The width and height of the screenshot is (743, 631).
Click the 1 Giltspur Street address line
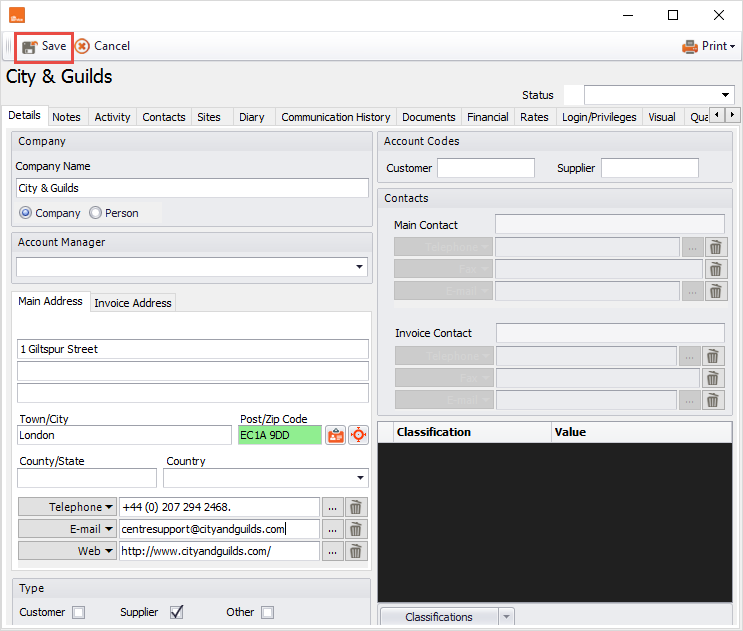click(x=193, y=349)
